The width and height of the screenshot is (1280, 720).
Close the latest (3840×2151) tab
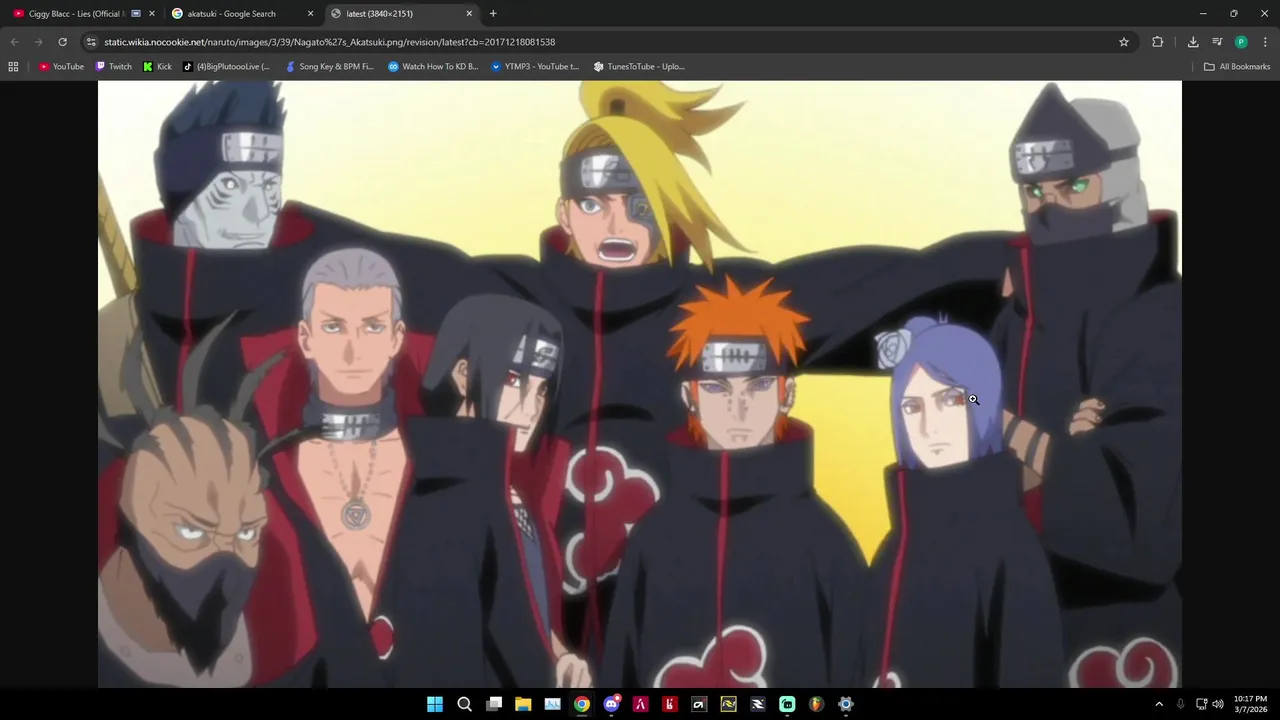coord(469,14)
